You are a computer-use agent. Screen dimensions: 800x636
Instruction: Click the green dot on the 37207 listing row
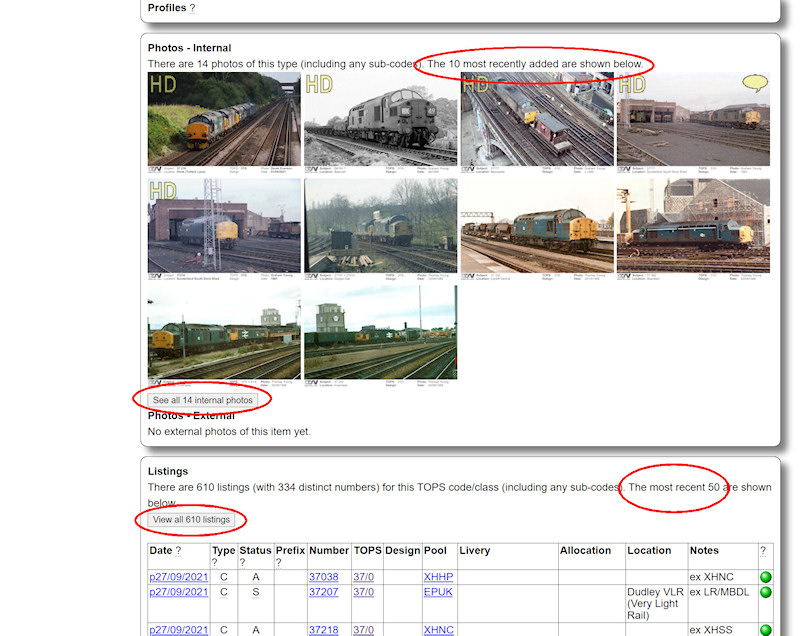click(765, 592)
